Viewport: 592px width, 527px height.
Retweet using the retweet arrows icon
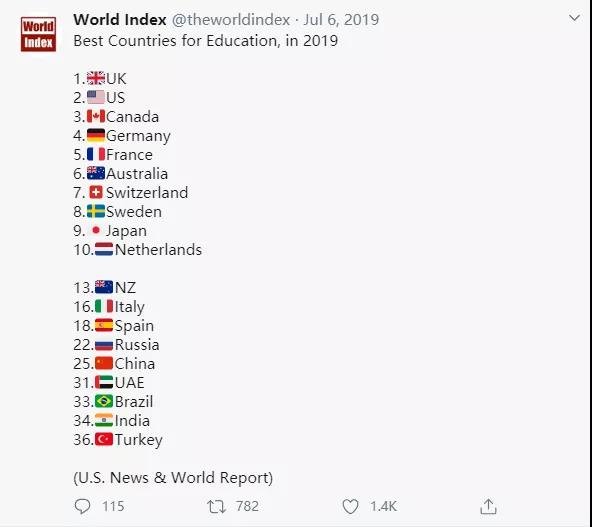tap(216, 507)
